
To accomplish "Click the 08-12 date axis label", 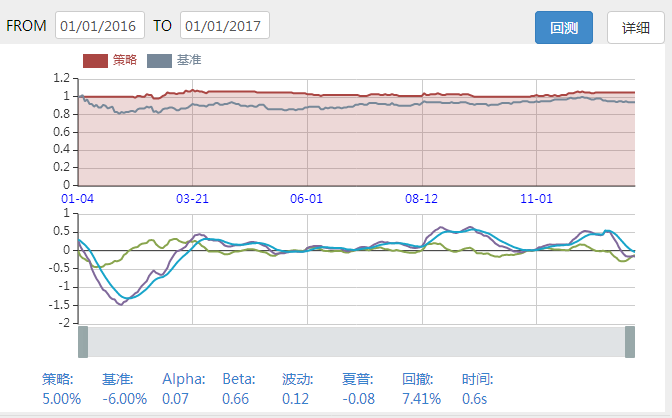I will pyautogui.click(x=422, y=199).
